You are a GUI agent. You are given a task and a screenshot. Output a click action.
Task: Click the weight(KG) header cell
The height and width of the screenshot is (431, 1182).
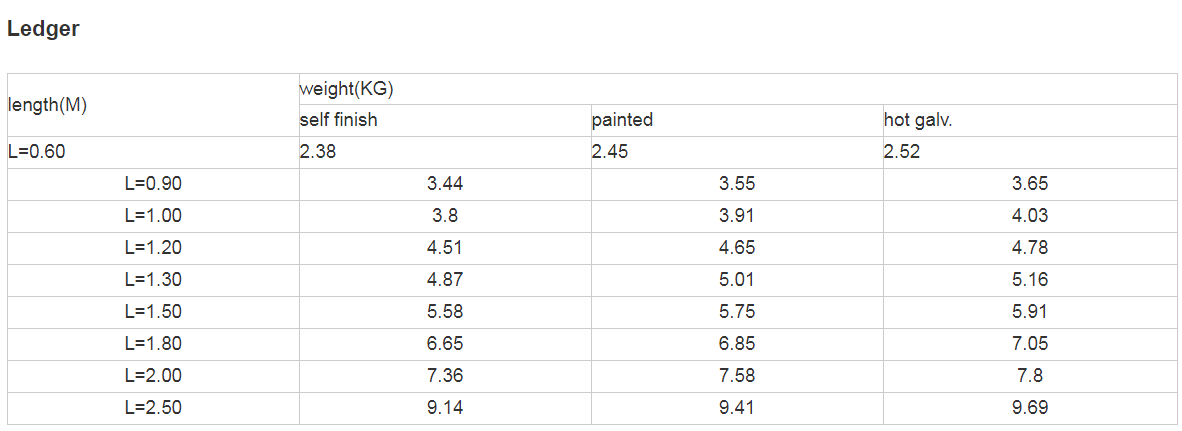[738, 90]
